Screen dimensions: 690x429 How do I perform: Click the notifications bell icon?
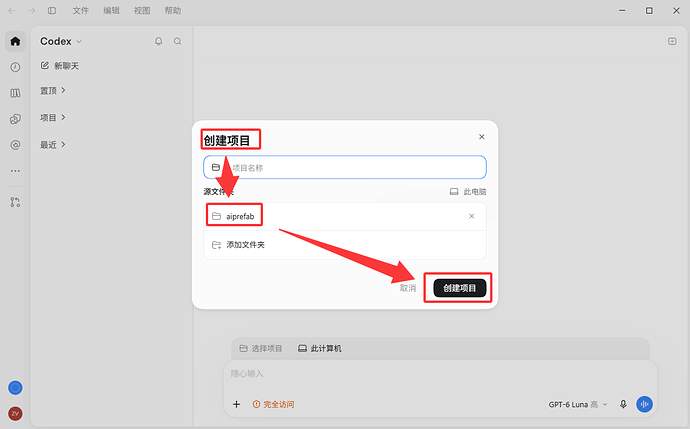coord(158,41)
